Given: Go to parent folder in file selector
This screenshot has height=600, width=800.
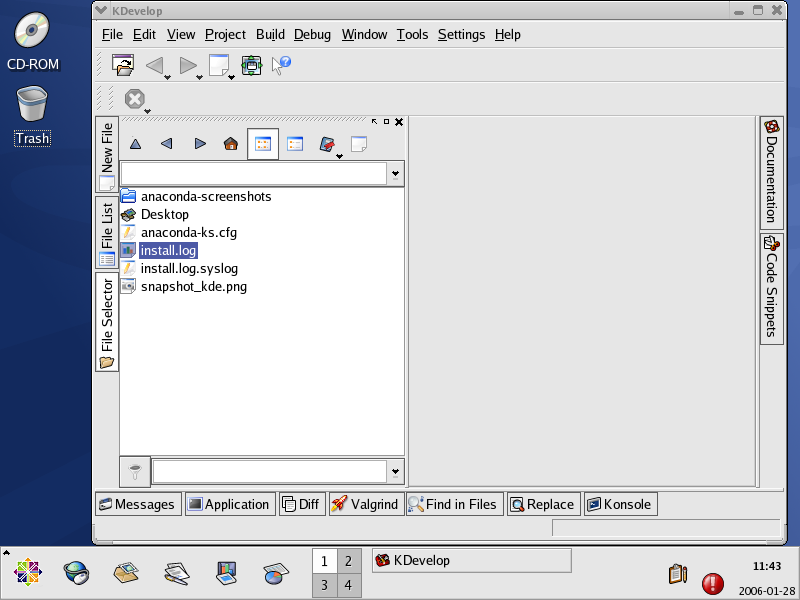Looking at the screenshot, I should coord(136,144).
